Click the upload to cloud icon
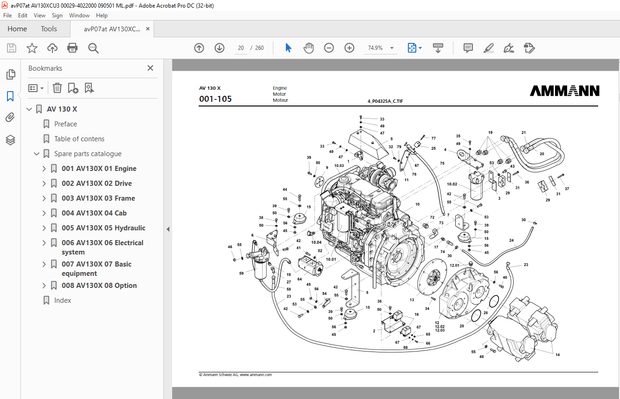620x399 pixels. pos(52,48)
